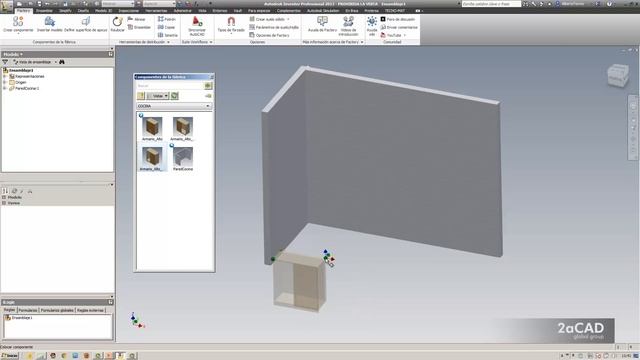This screenshot has width=640, height=360.
Task: Click the Inventor application menu button
Action: pos(6,7)
